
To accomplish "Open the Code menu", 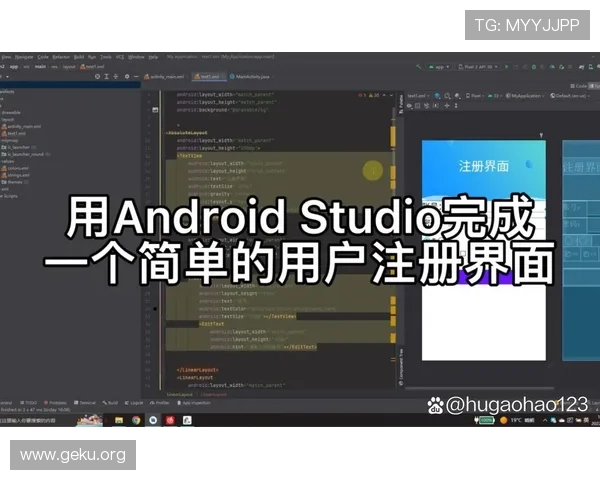I will tap(43, 57).
